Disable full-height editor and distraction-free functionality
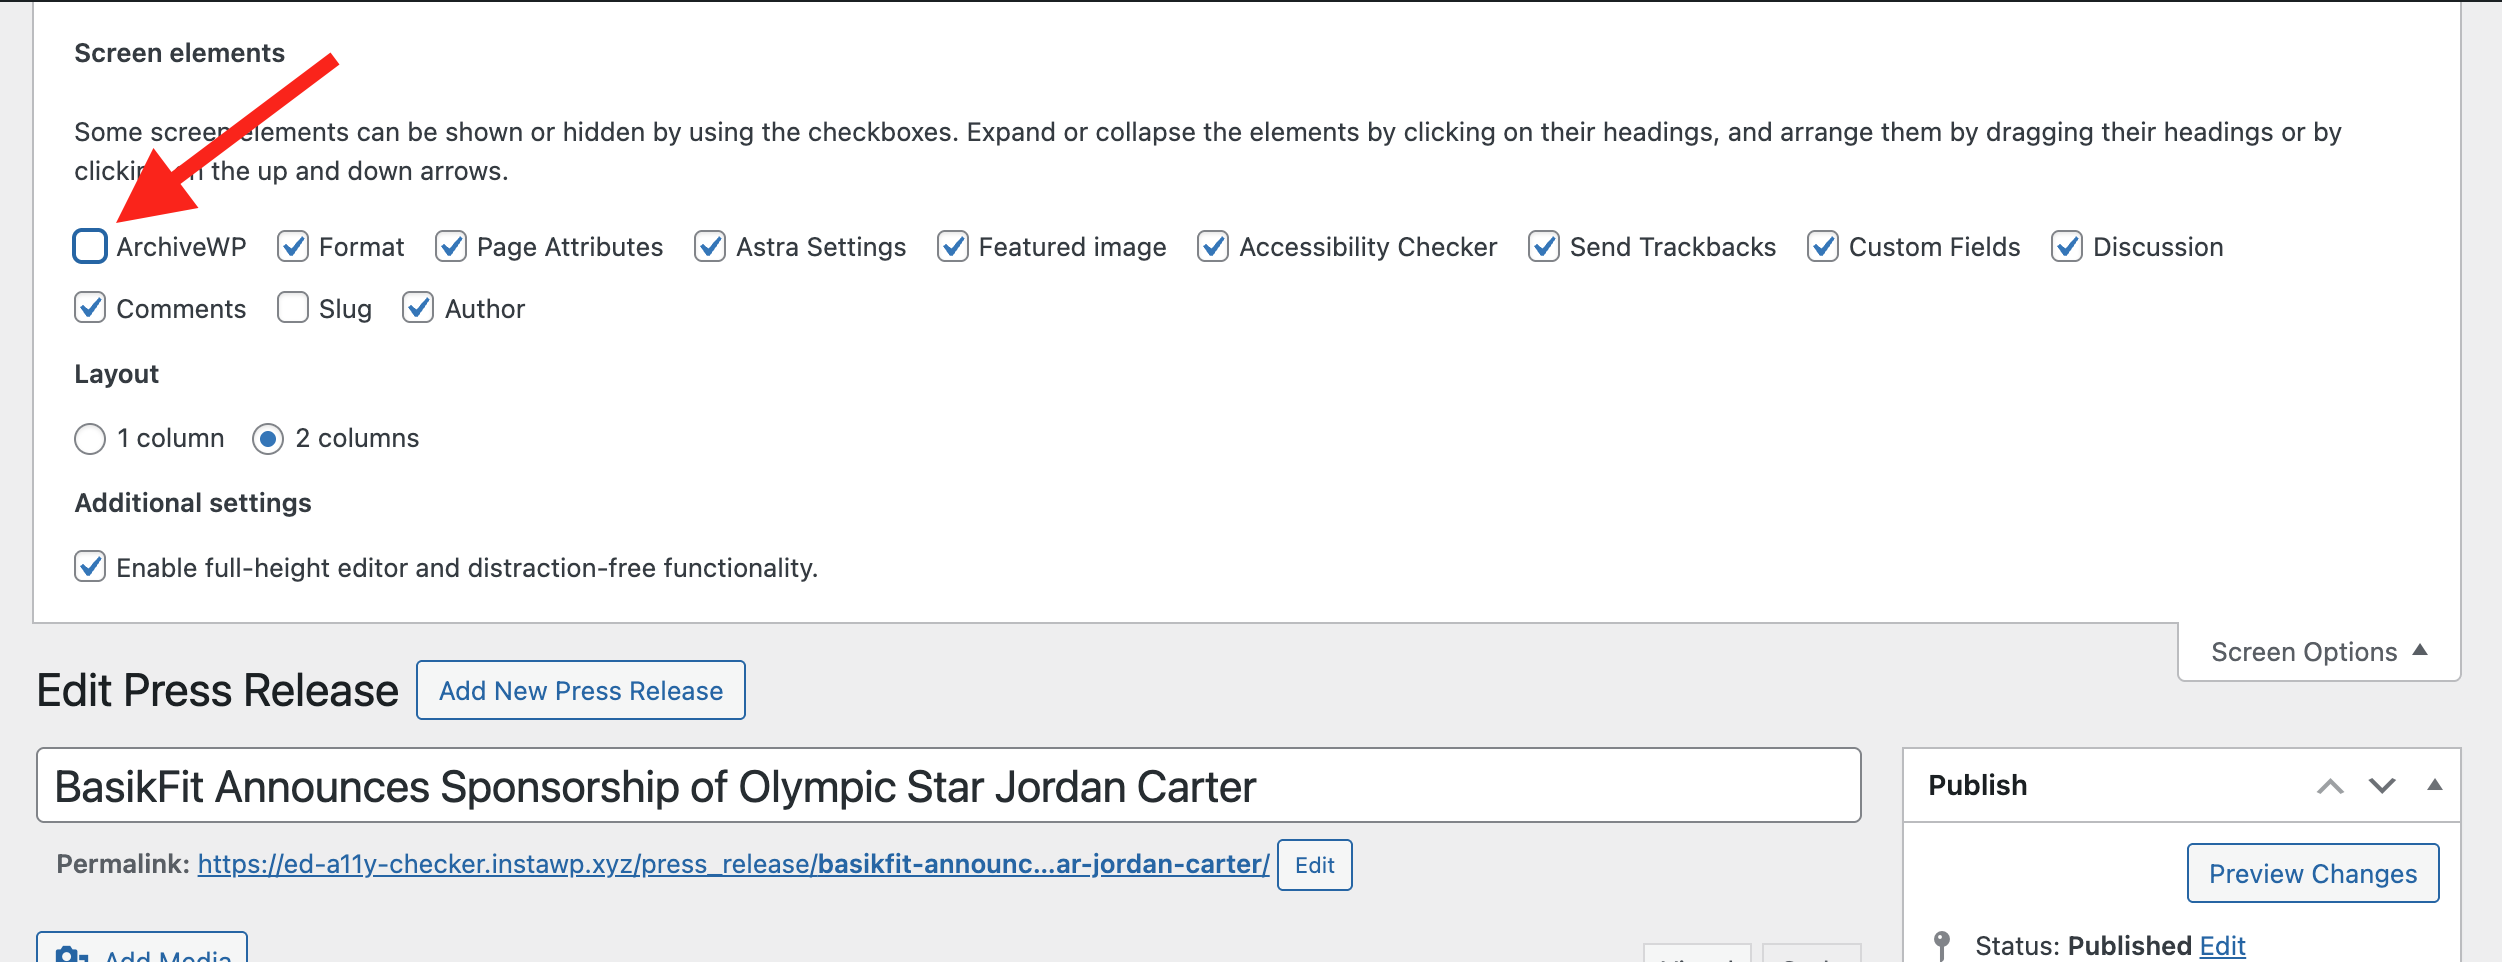 90,567
